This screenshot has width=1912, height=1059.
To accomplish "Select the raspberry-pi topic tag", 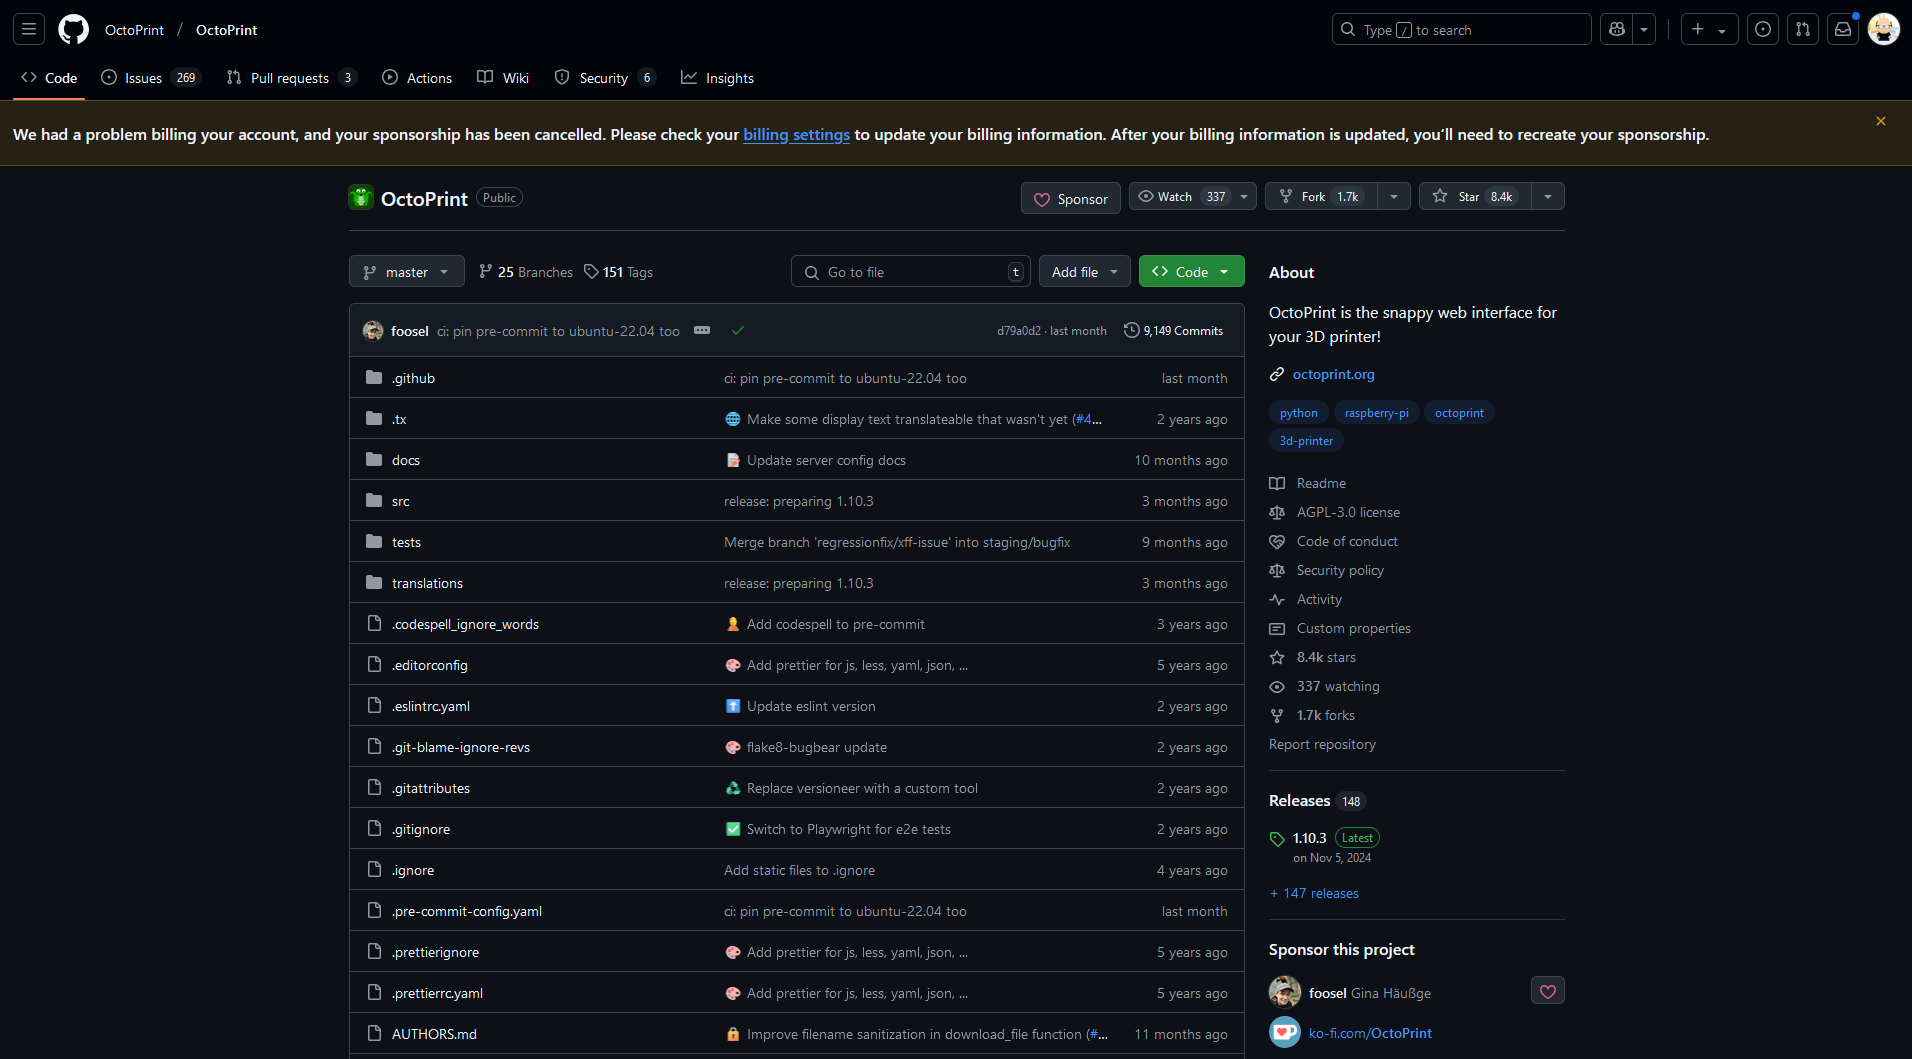I will tap(1376, 413).
